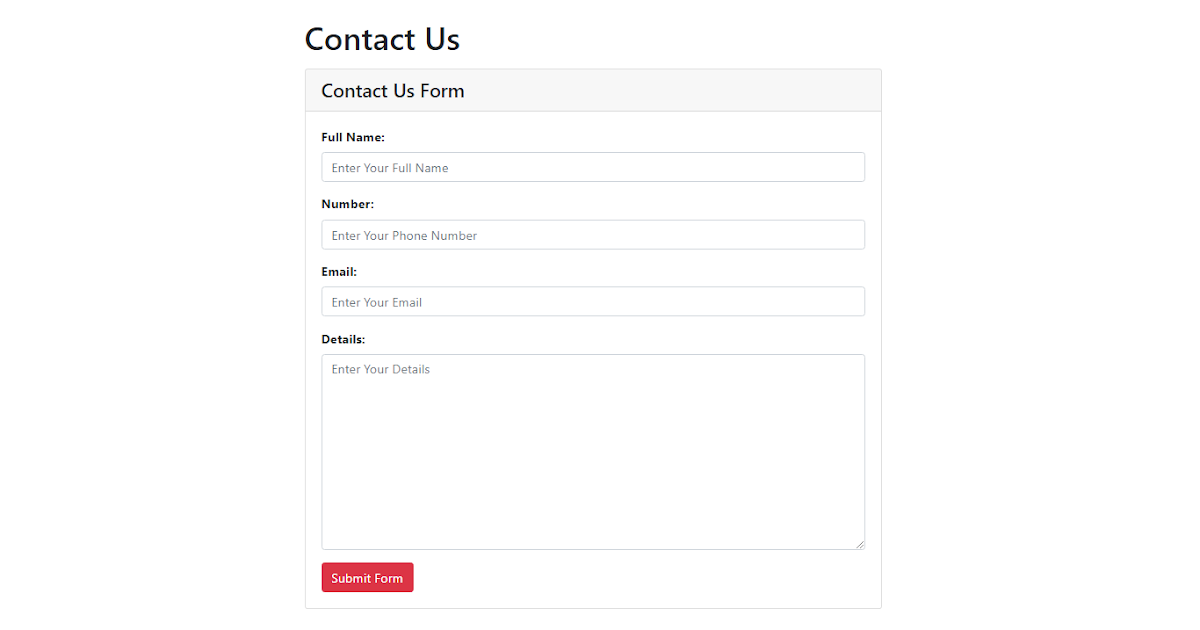
Task: Click the Enter Your Details placeholder text
Action: point(380,369)
